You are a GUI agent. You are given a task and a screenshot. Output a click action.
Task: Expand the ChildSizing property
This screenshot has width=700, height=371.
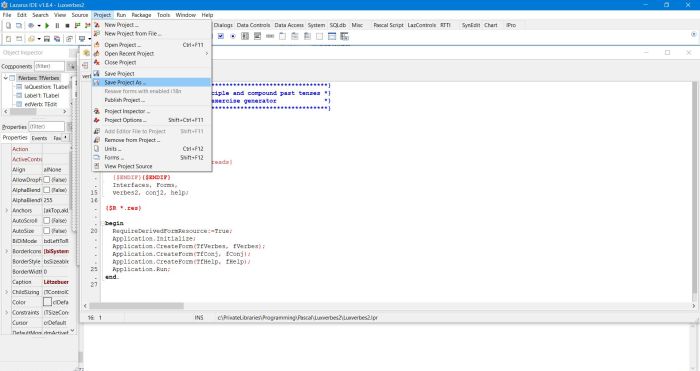pos(6,292)
